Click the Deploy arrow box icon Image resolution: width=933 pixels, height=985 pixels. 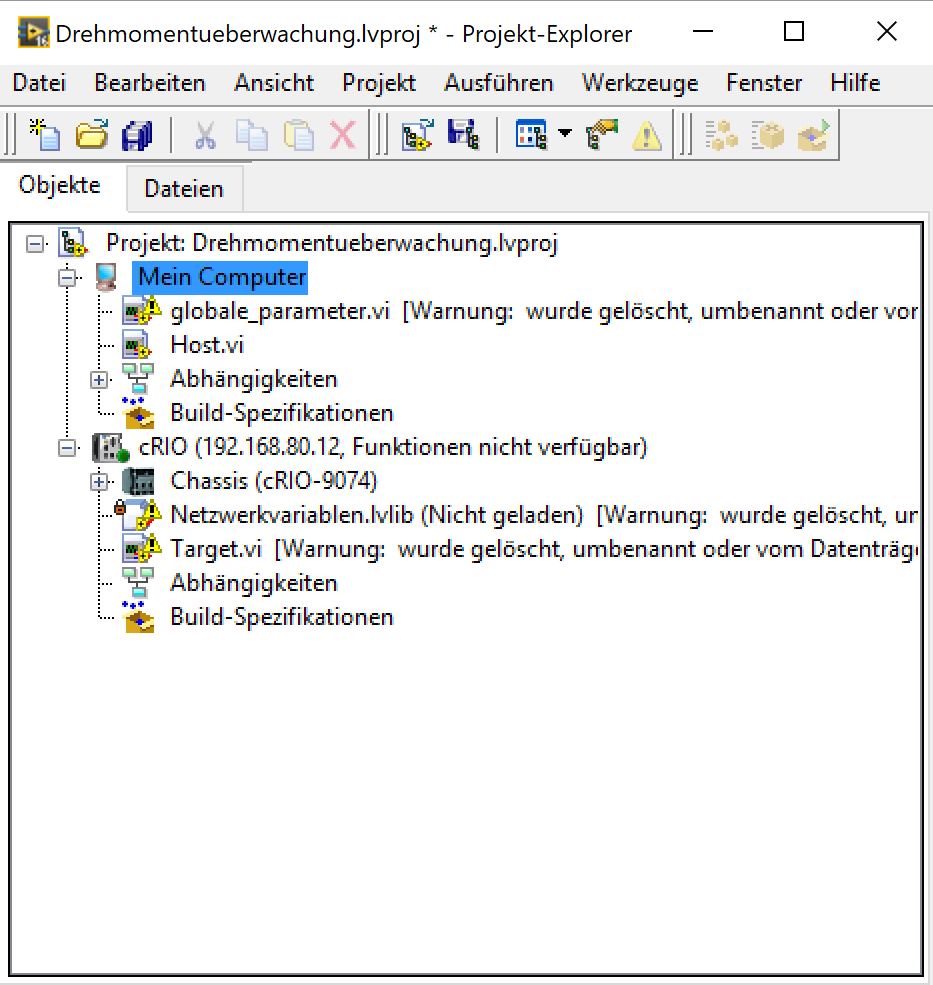tap(814, 134)
